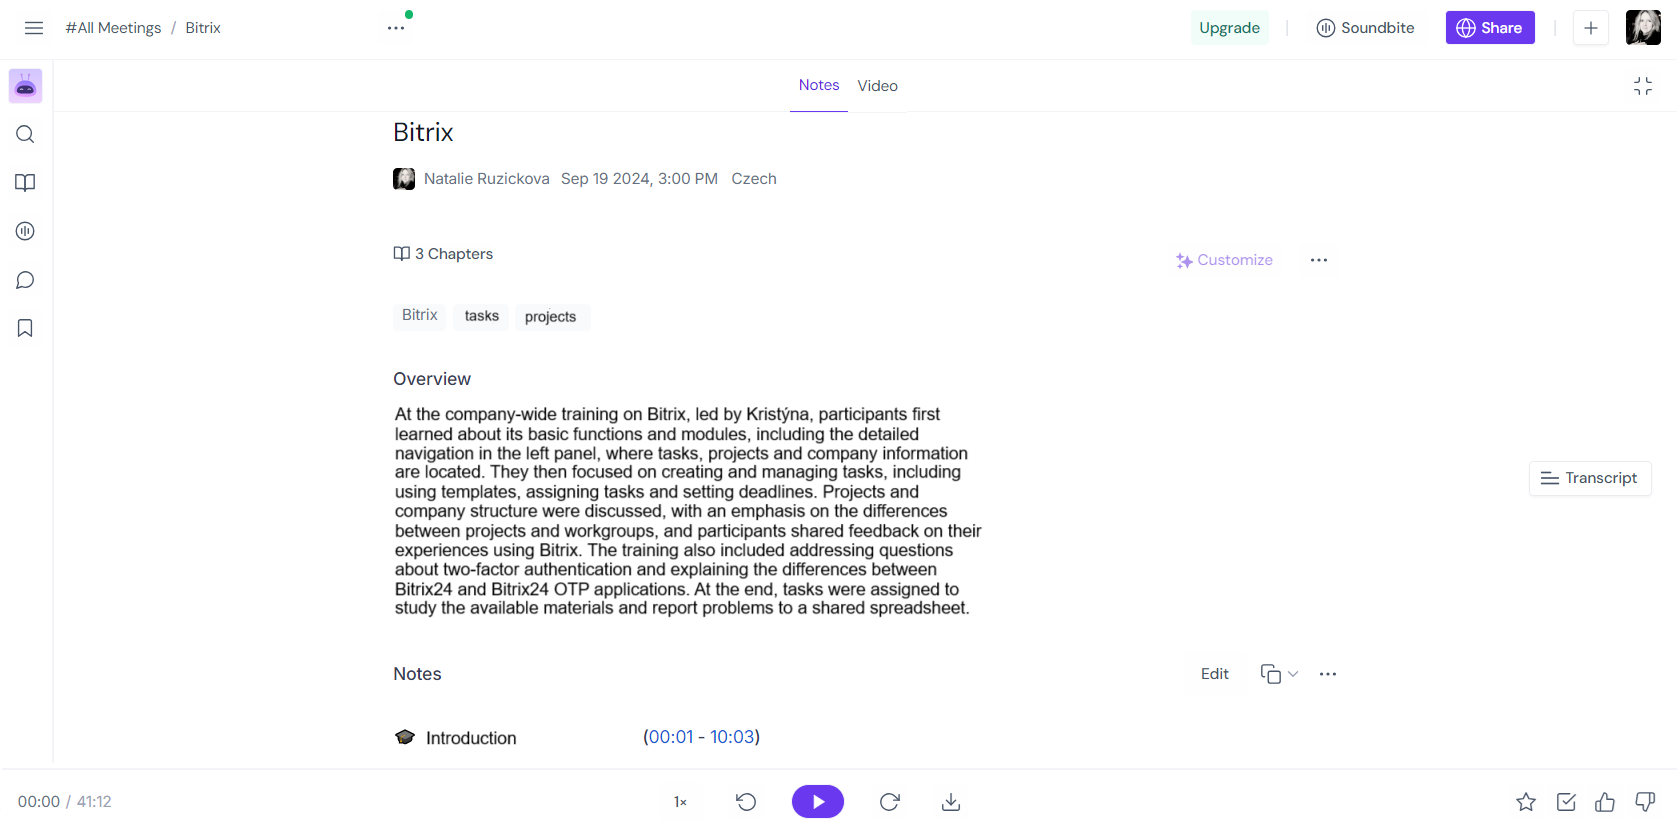This screenshot has height=840, width=1677.
Task: Open the AI assistant robot icon
Action: [25, 86]
